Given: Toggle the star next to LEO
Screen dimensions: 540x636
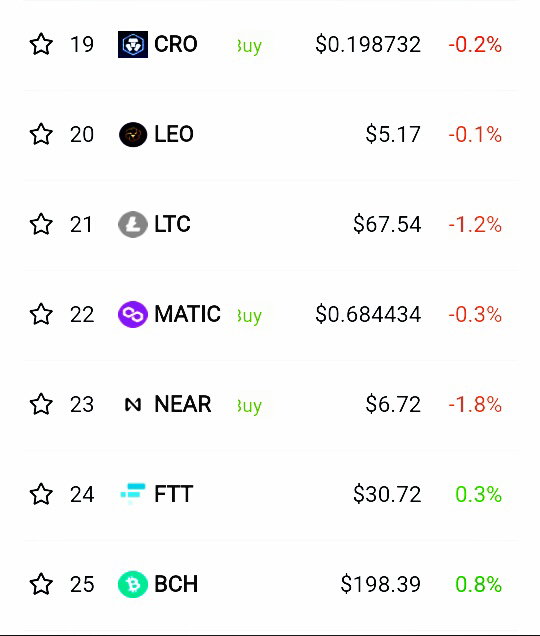Looking at the screenshot, I should pos(41,134).
